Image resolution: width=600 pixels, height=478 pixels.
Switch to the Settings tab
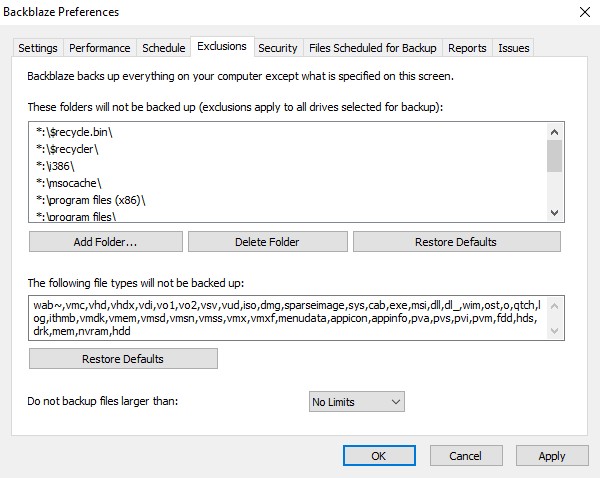38,48
